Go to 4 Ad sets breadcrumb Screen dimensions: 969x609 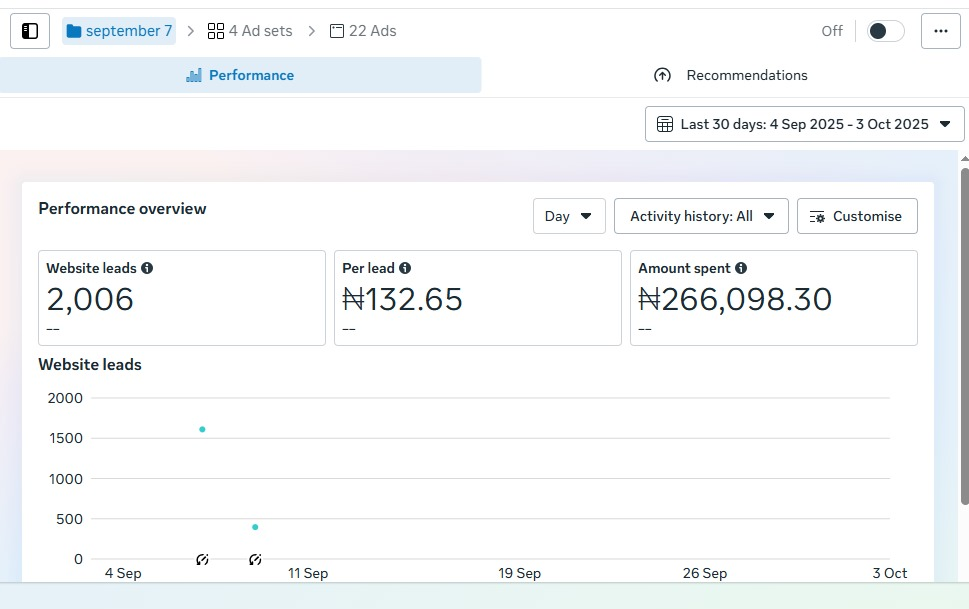point(250,31)
